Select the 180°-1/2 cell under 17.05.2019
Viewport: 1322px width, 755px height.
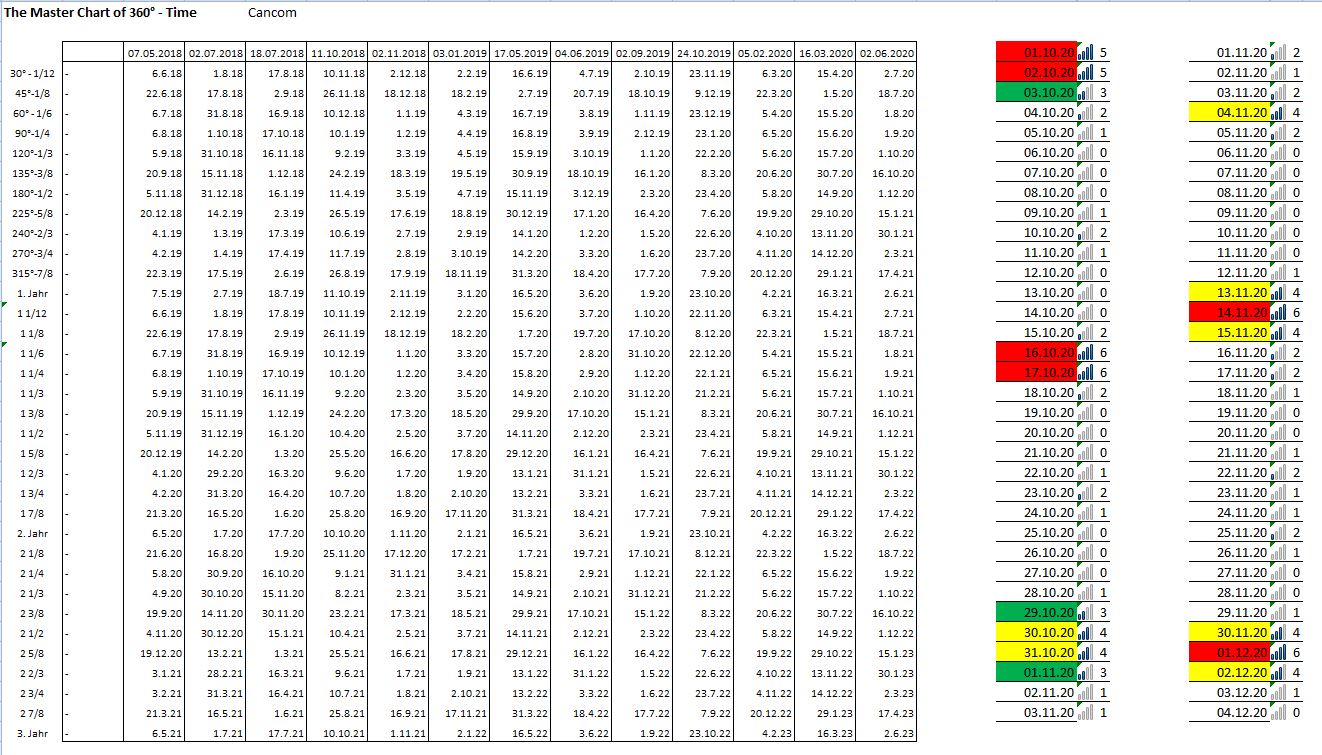click(520, 193)
